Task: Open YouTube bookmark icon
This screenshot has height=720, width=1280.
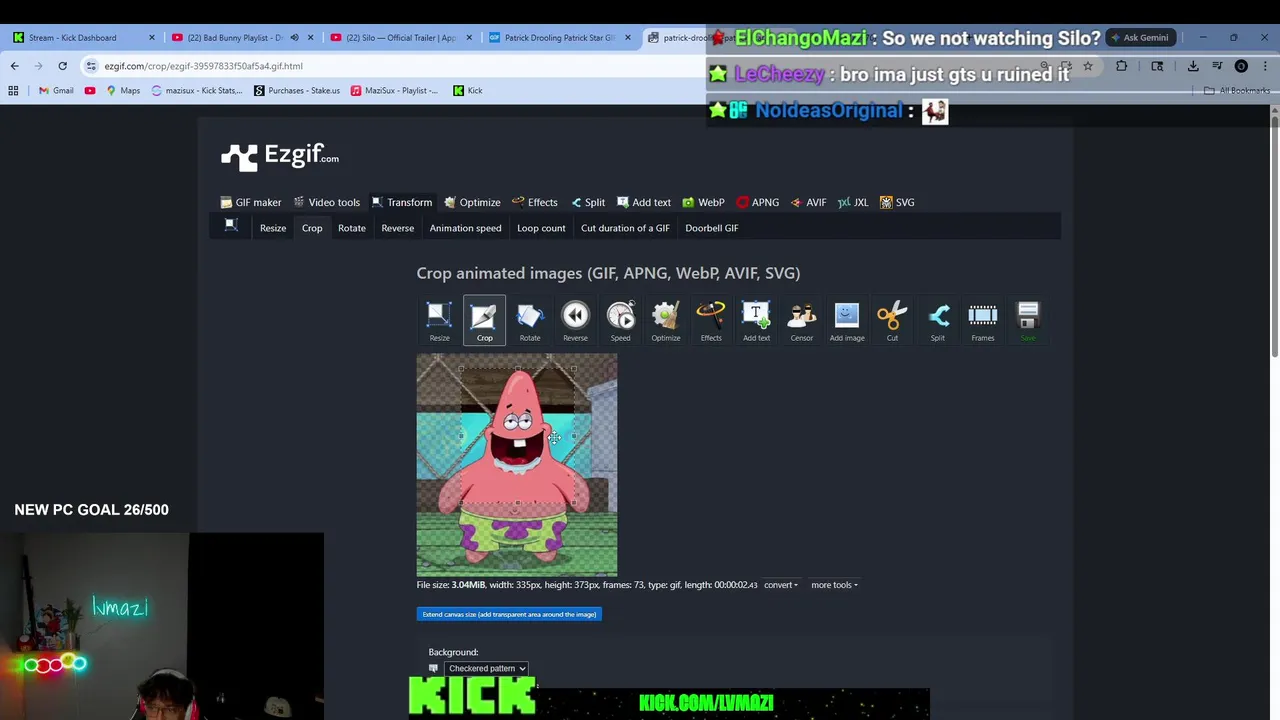Action: tap(90, 90)
